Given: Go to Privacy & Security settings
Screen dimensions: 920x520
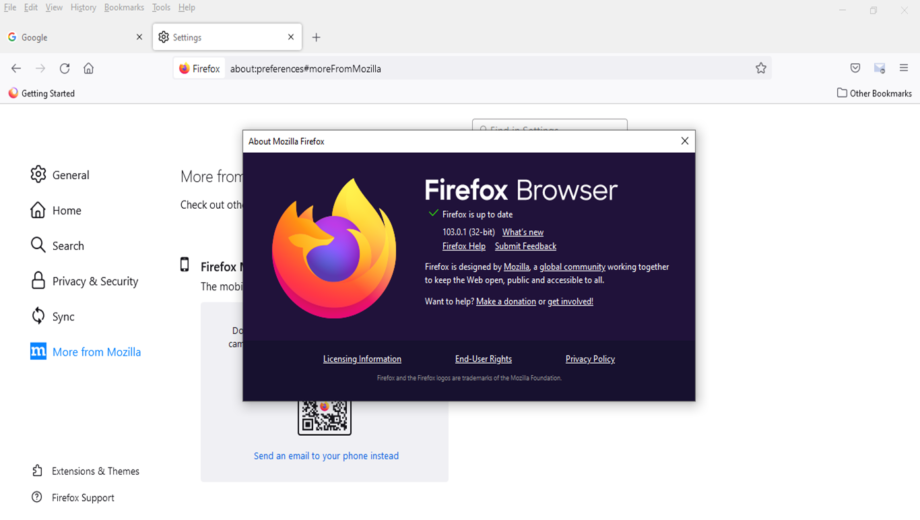Looking at the screenshot, I should [84, 281].
